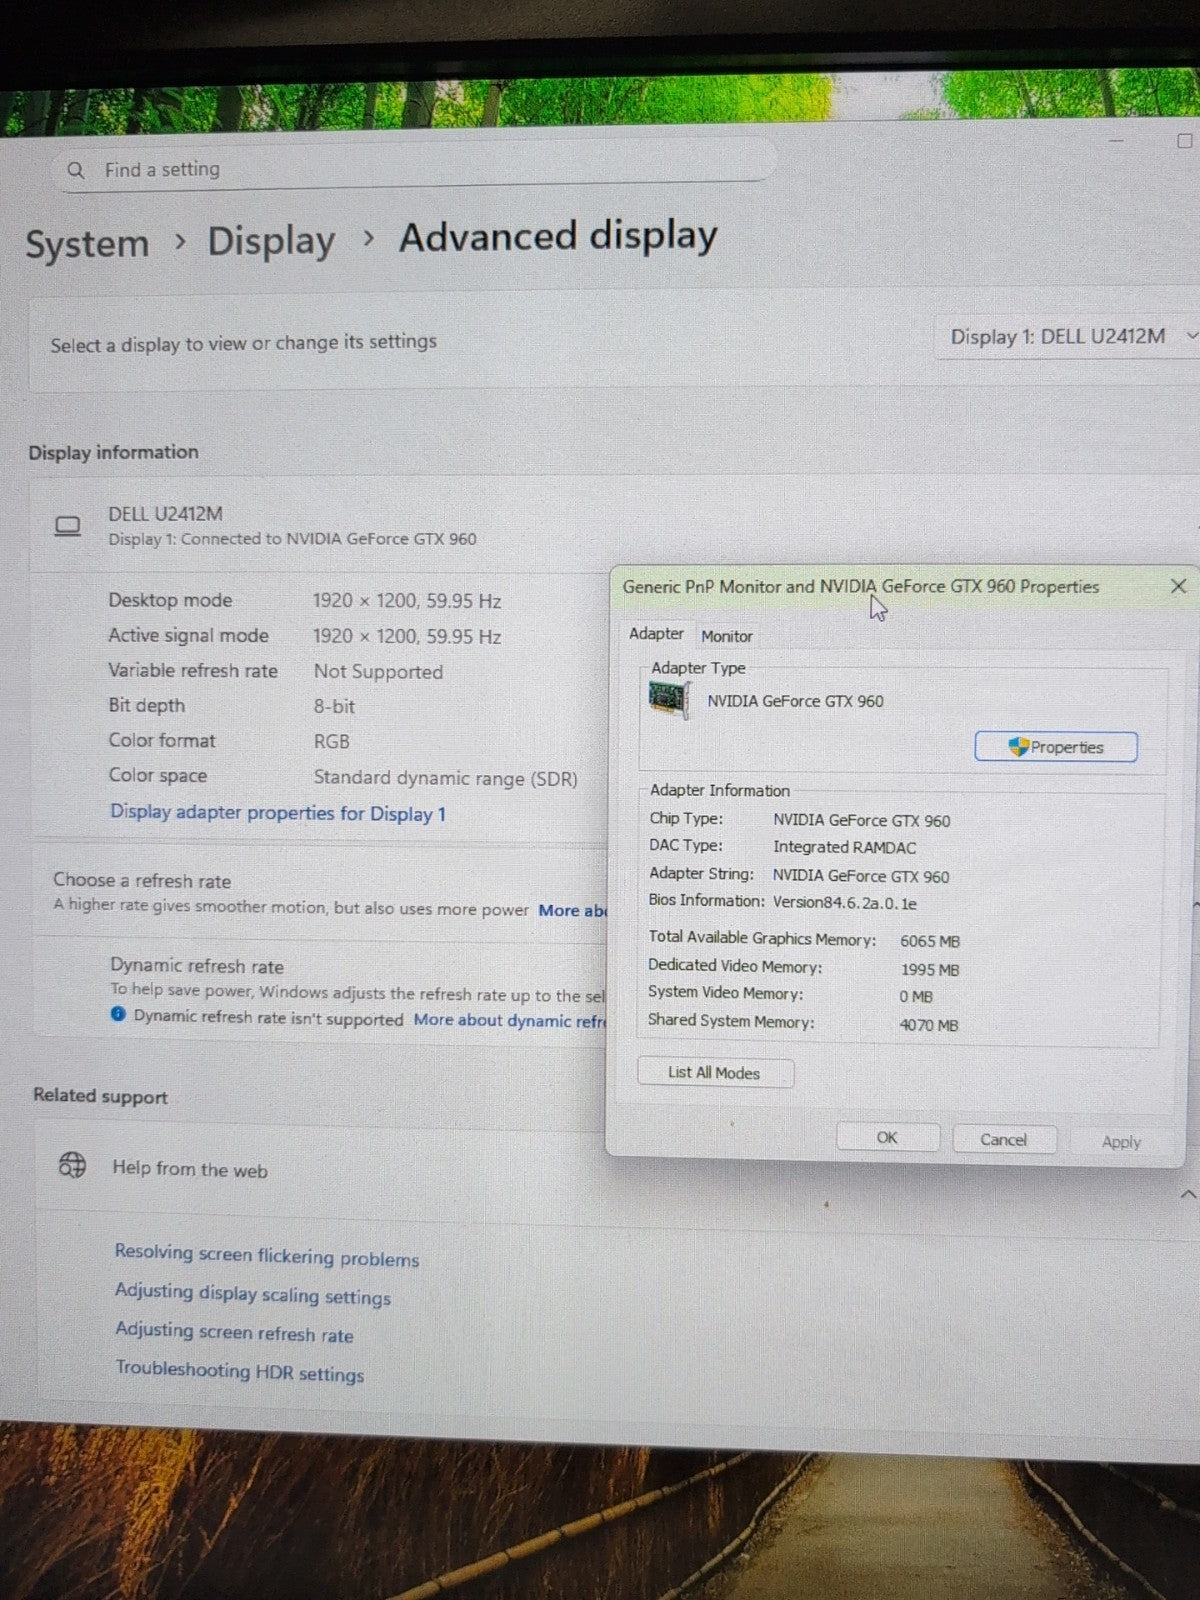The width and height of the screenshot is (1200, 1600).
Task: Maximize the Settings window
Action: 1184,141
